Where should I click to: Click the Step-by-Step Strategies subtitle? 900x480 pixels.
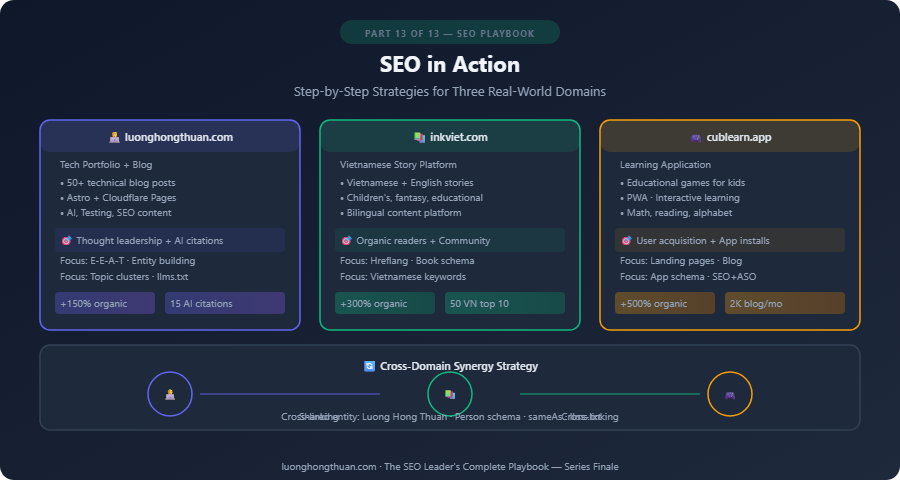(x=450, y=91)
